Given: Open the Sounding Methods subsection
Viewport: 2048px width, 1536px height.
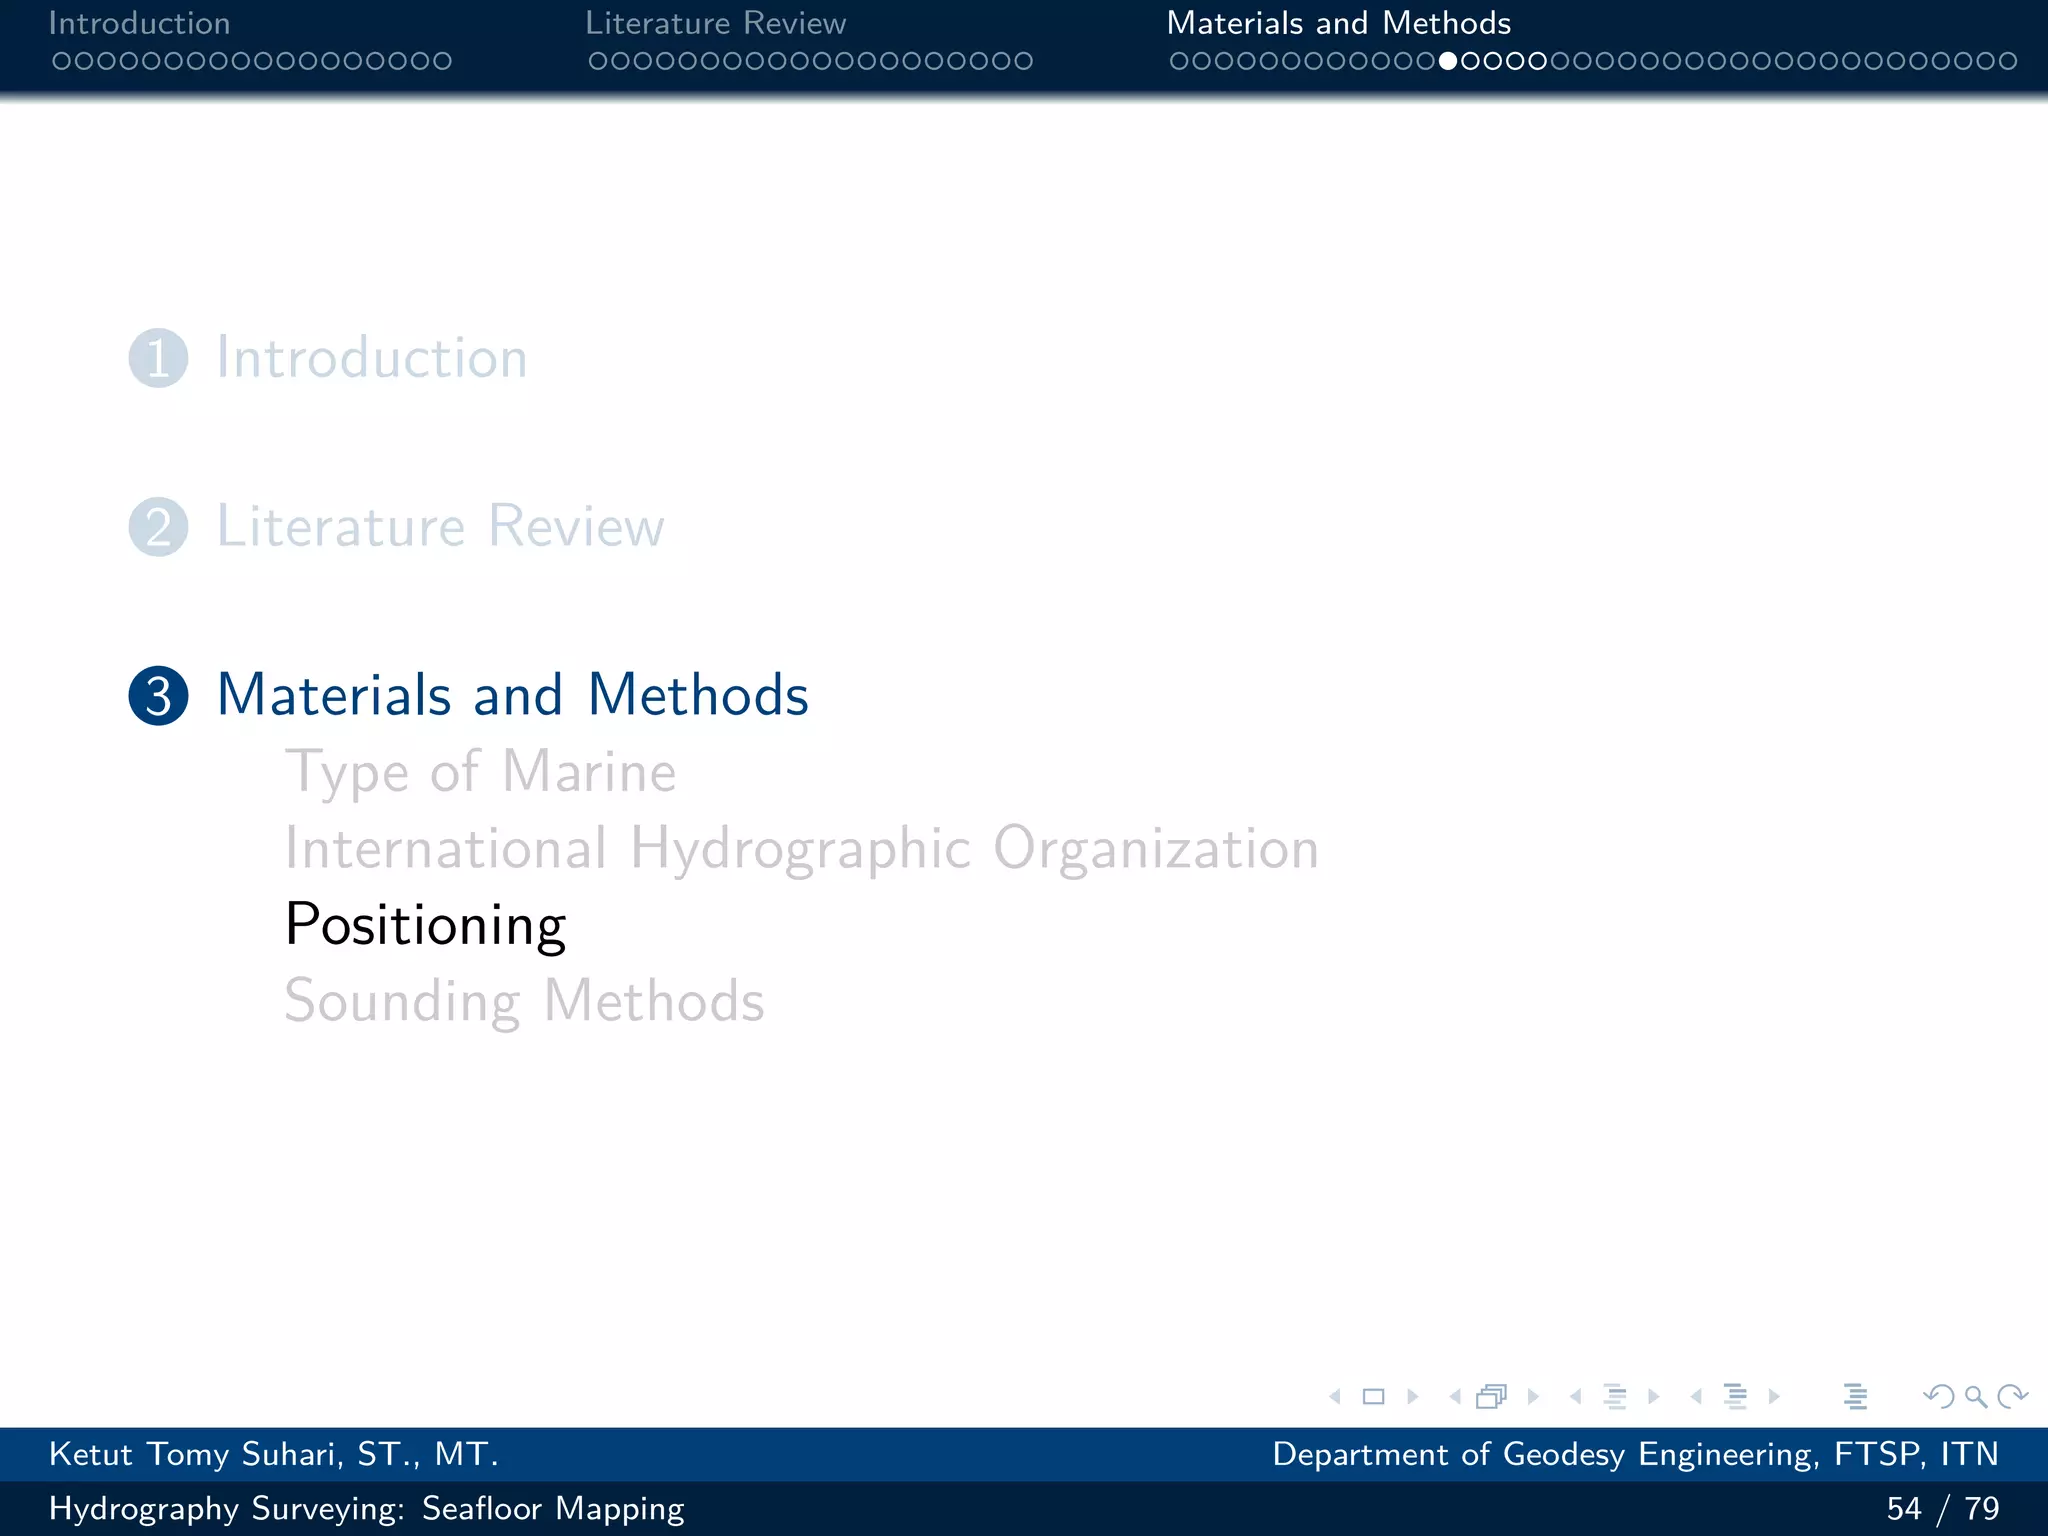Looking at the screenshot, I should tap(525, 1002).
